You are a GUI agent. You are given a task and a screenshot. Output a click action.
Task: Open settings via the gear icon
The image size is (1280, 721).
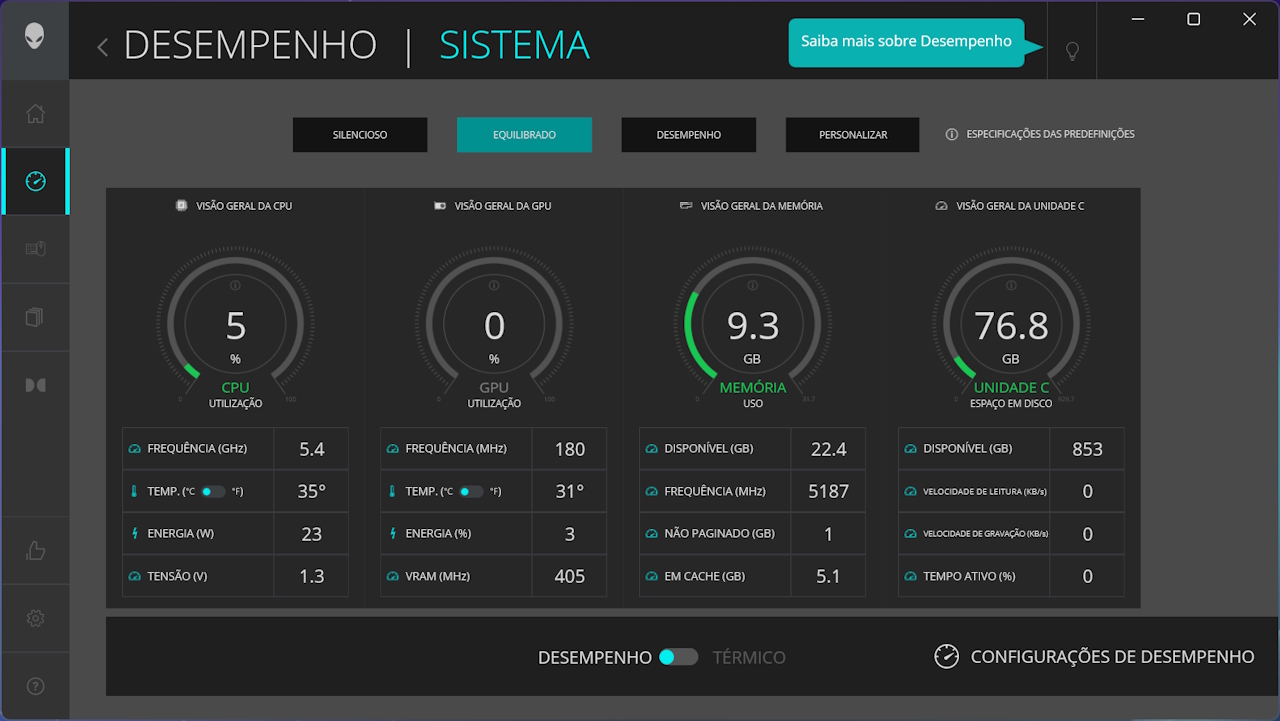coord(35,618)
